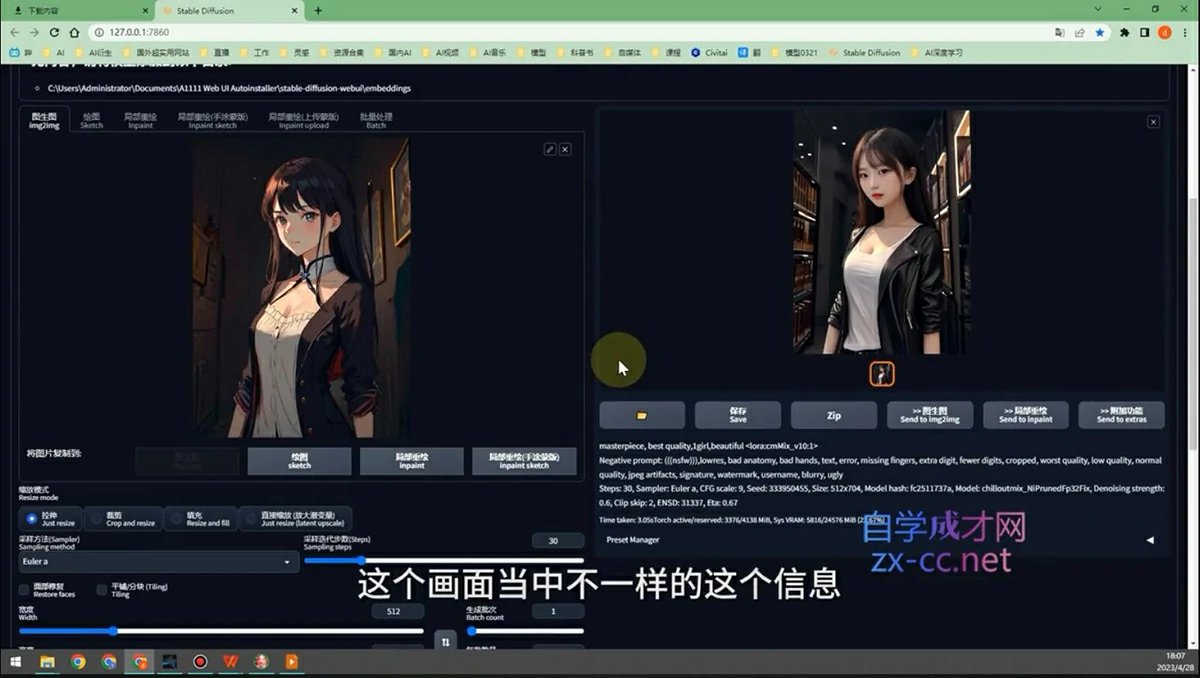Viewport: 1200px width, 678px height.
Task: Go back in the browser
Action: (15, 32)
